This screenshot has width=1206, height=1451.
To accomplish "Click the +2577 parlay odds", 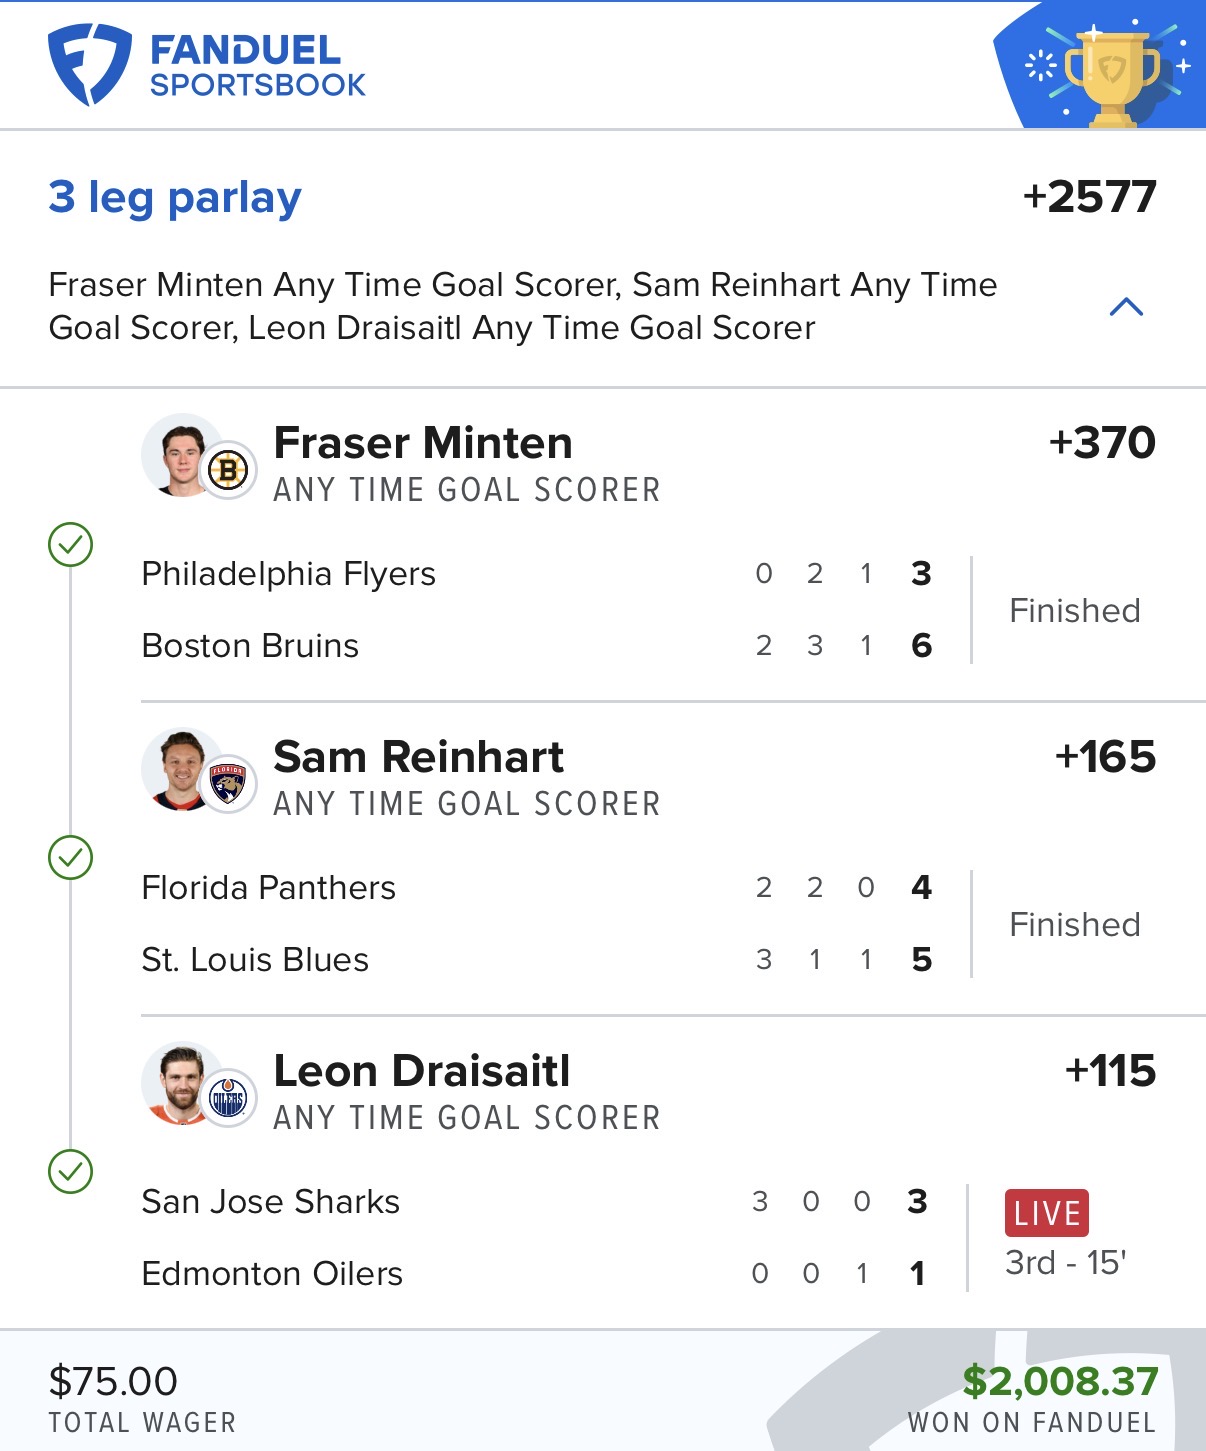I will pyautogui.click(x=1089, y=197).
